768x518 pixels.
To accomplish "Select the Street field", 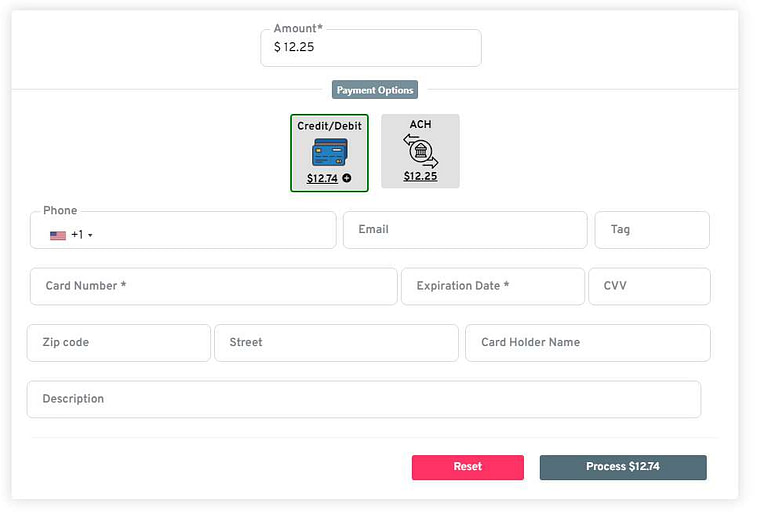I will [336, 343].
